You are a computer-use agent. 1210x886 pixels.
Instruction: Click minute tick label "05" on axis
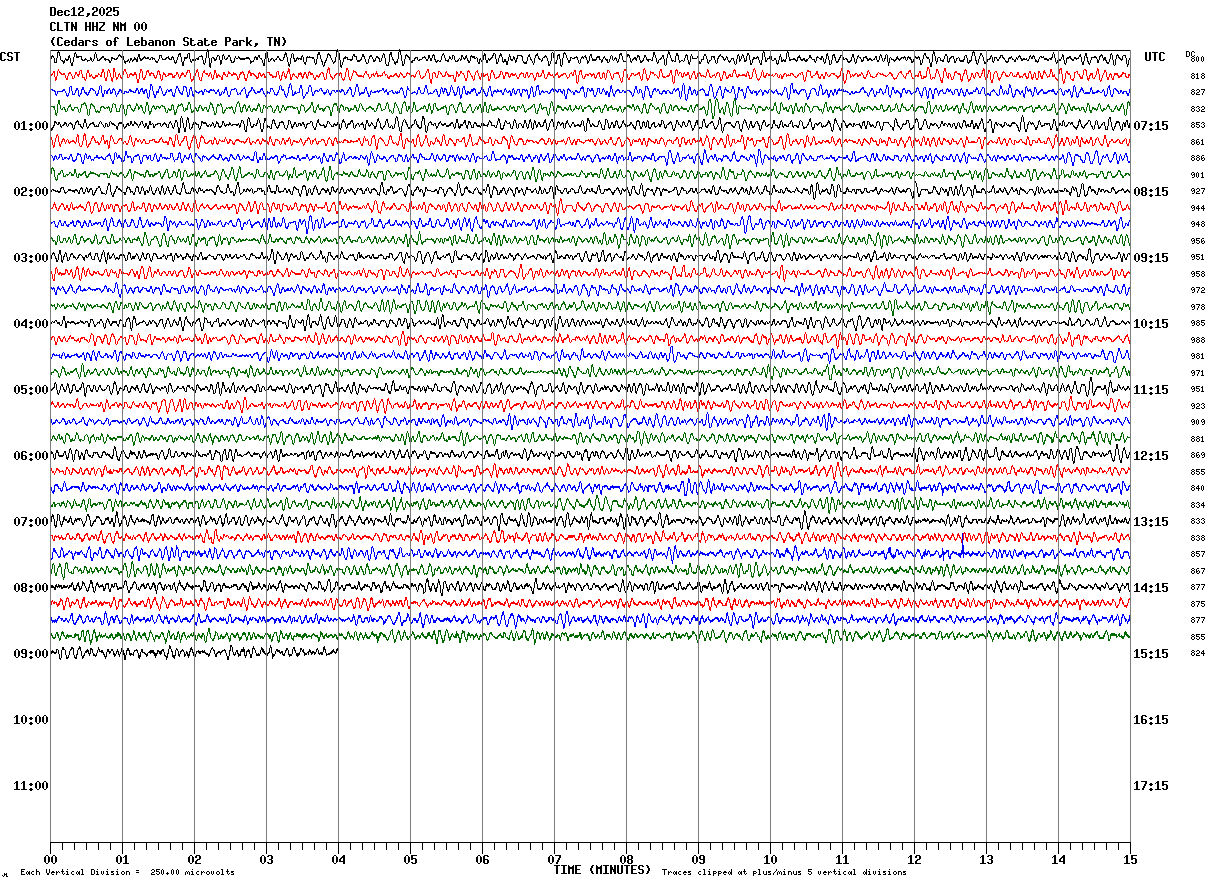(410, 860)
